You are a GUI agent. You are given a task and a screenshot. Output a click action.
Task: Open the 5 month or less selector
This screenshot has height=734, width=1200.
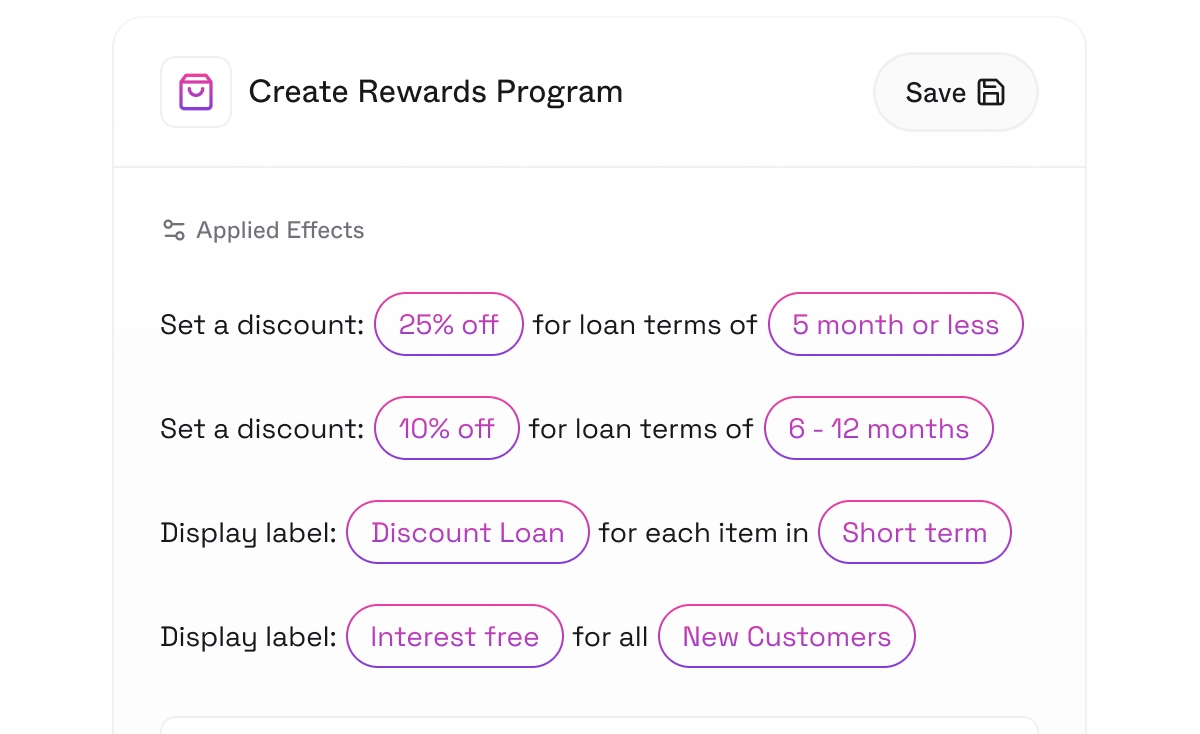tap(895, 324)
